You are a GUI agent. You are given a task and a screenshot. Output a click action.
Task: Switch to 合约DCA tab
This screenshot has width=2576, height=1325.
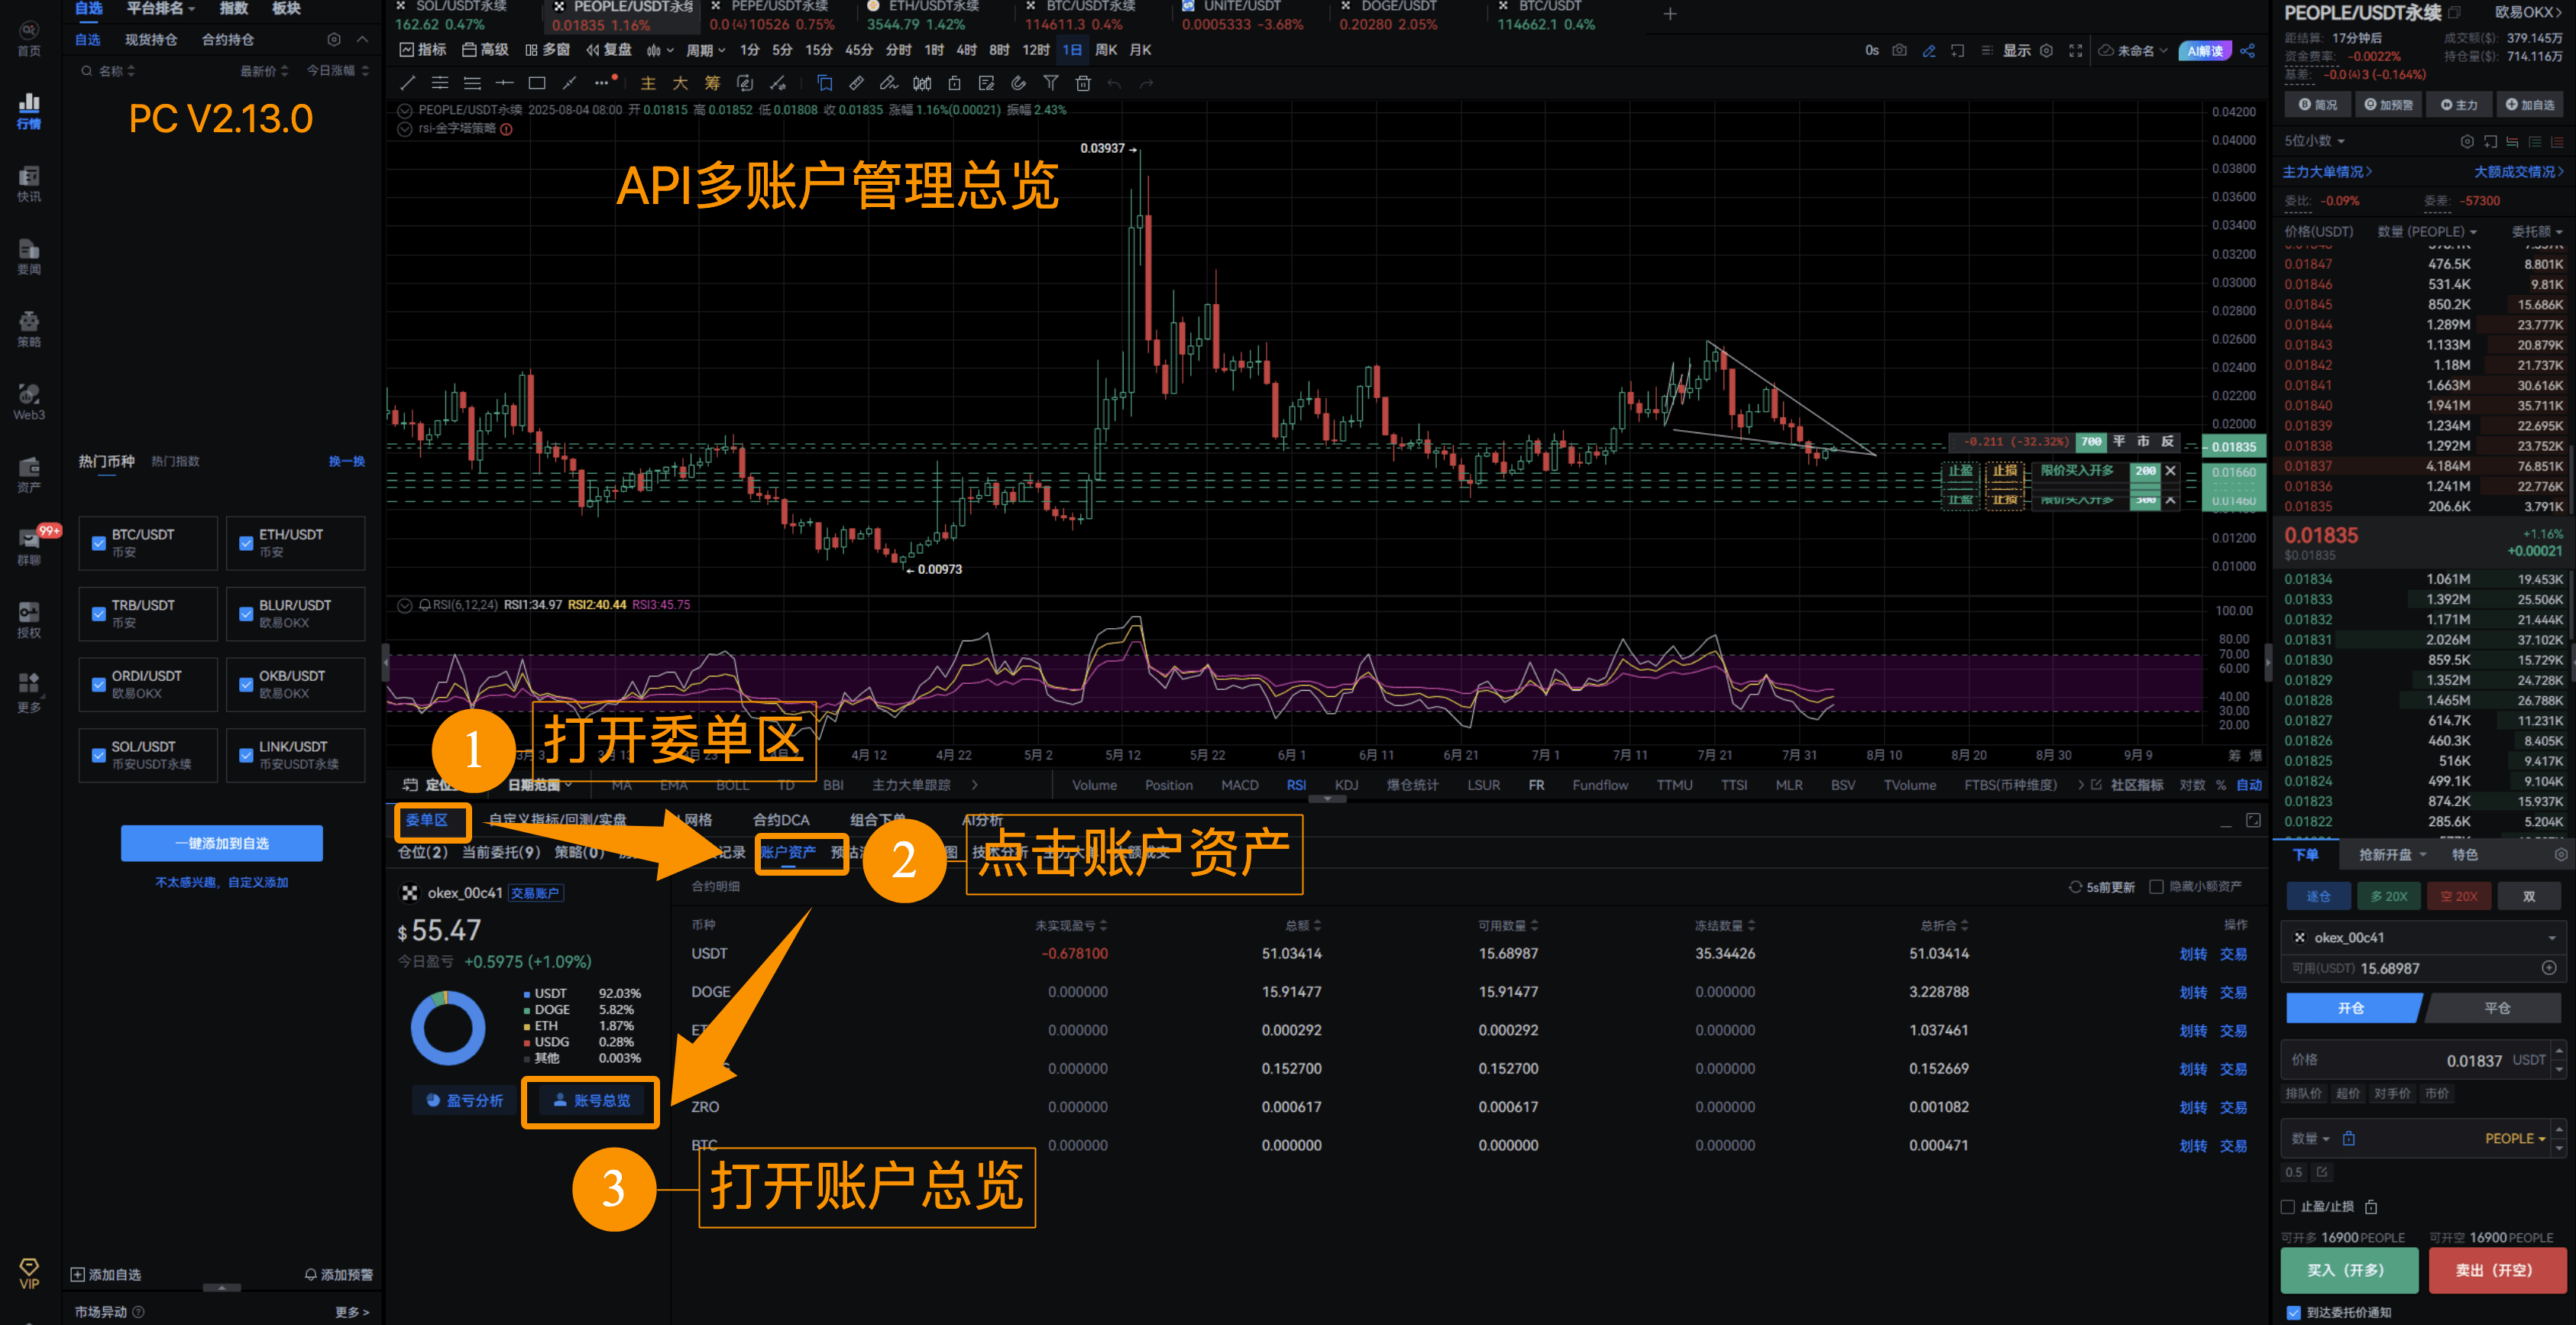point(781,820)
